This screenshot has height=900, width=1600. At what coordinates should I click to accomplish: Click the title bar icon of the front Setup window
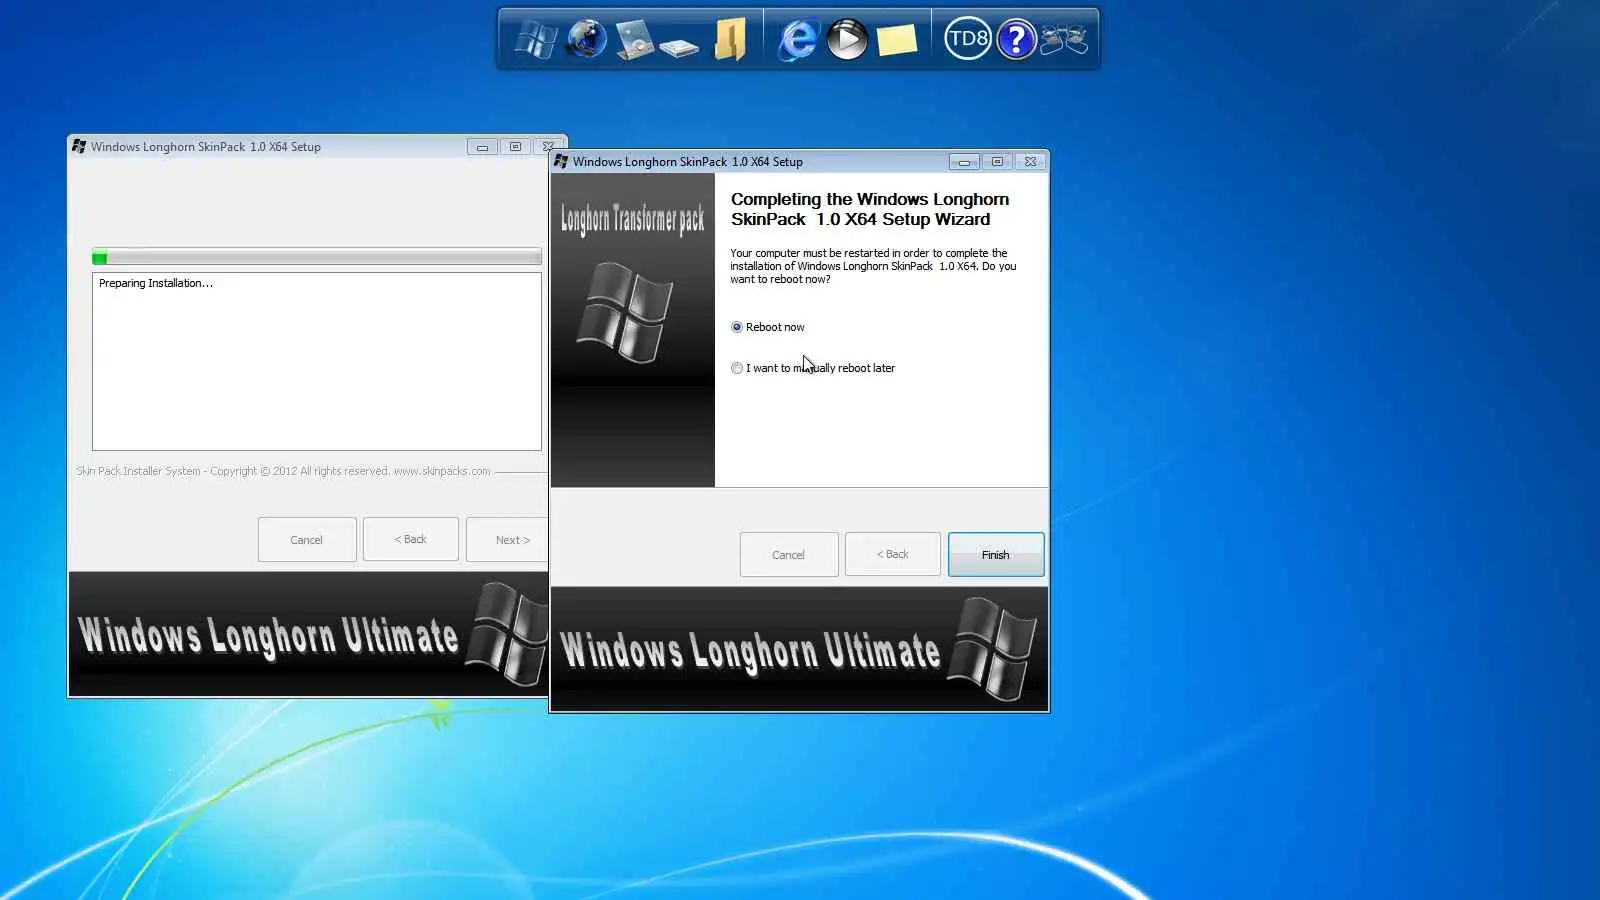pyautogui.click(x=561, y=161)
